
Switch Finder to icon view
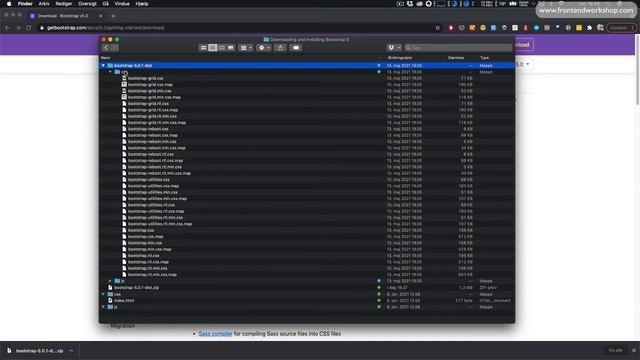click(203, 48)
